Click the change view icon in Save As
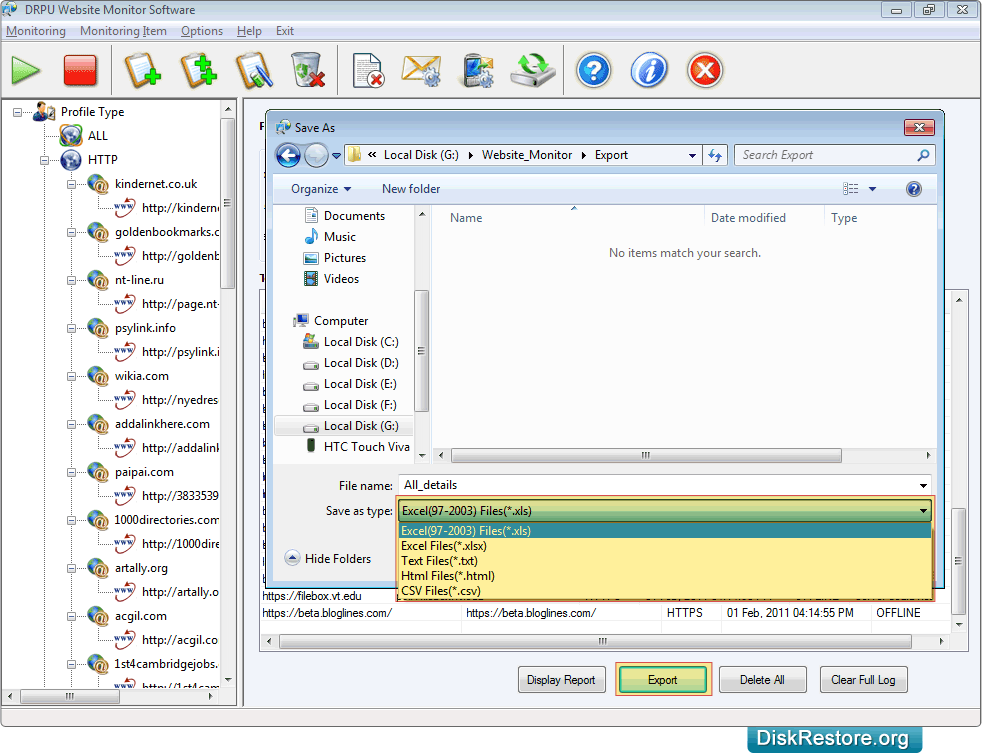 coord(850,189)
